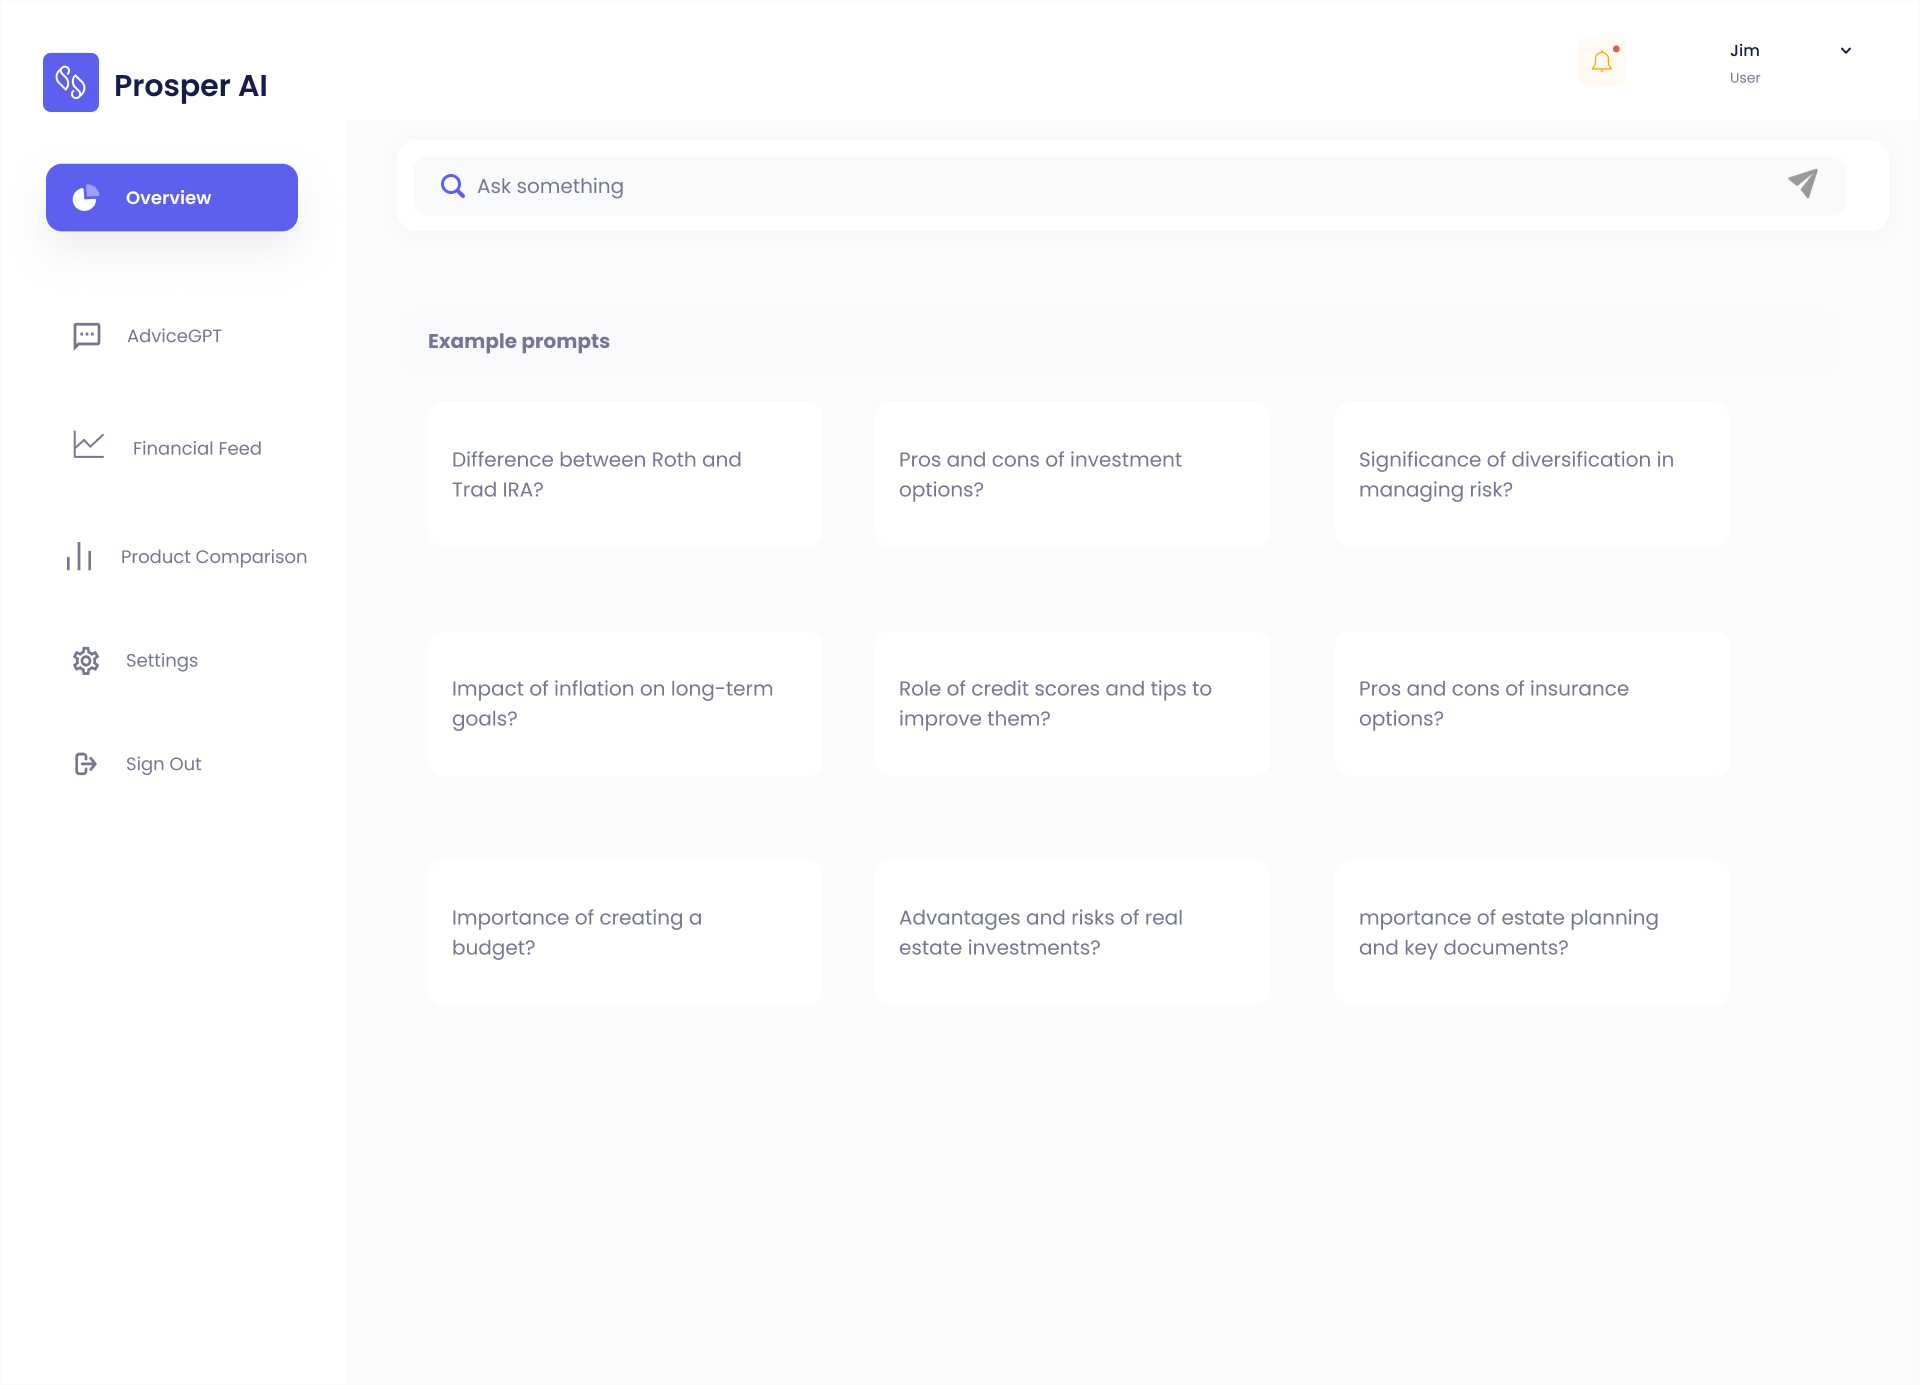Open the Jim user profile menu
Image resolution: width=1920 pixels, height=1385 pixels.
1745,63
